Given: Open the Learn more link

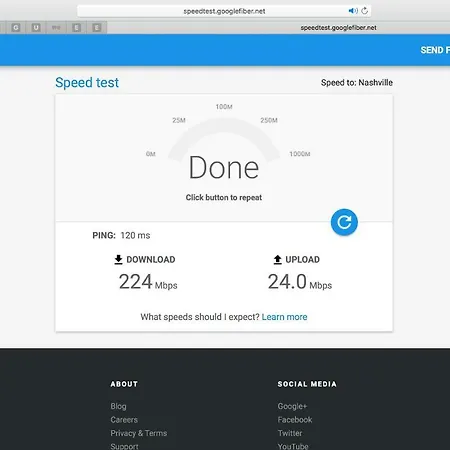Looking at the screenshot, I should tap(284, 317).
